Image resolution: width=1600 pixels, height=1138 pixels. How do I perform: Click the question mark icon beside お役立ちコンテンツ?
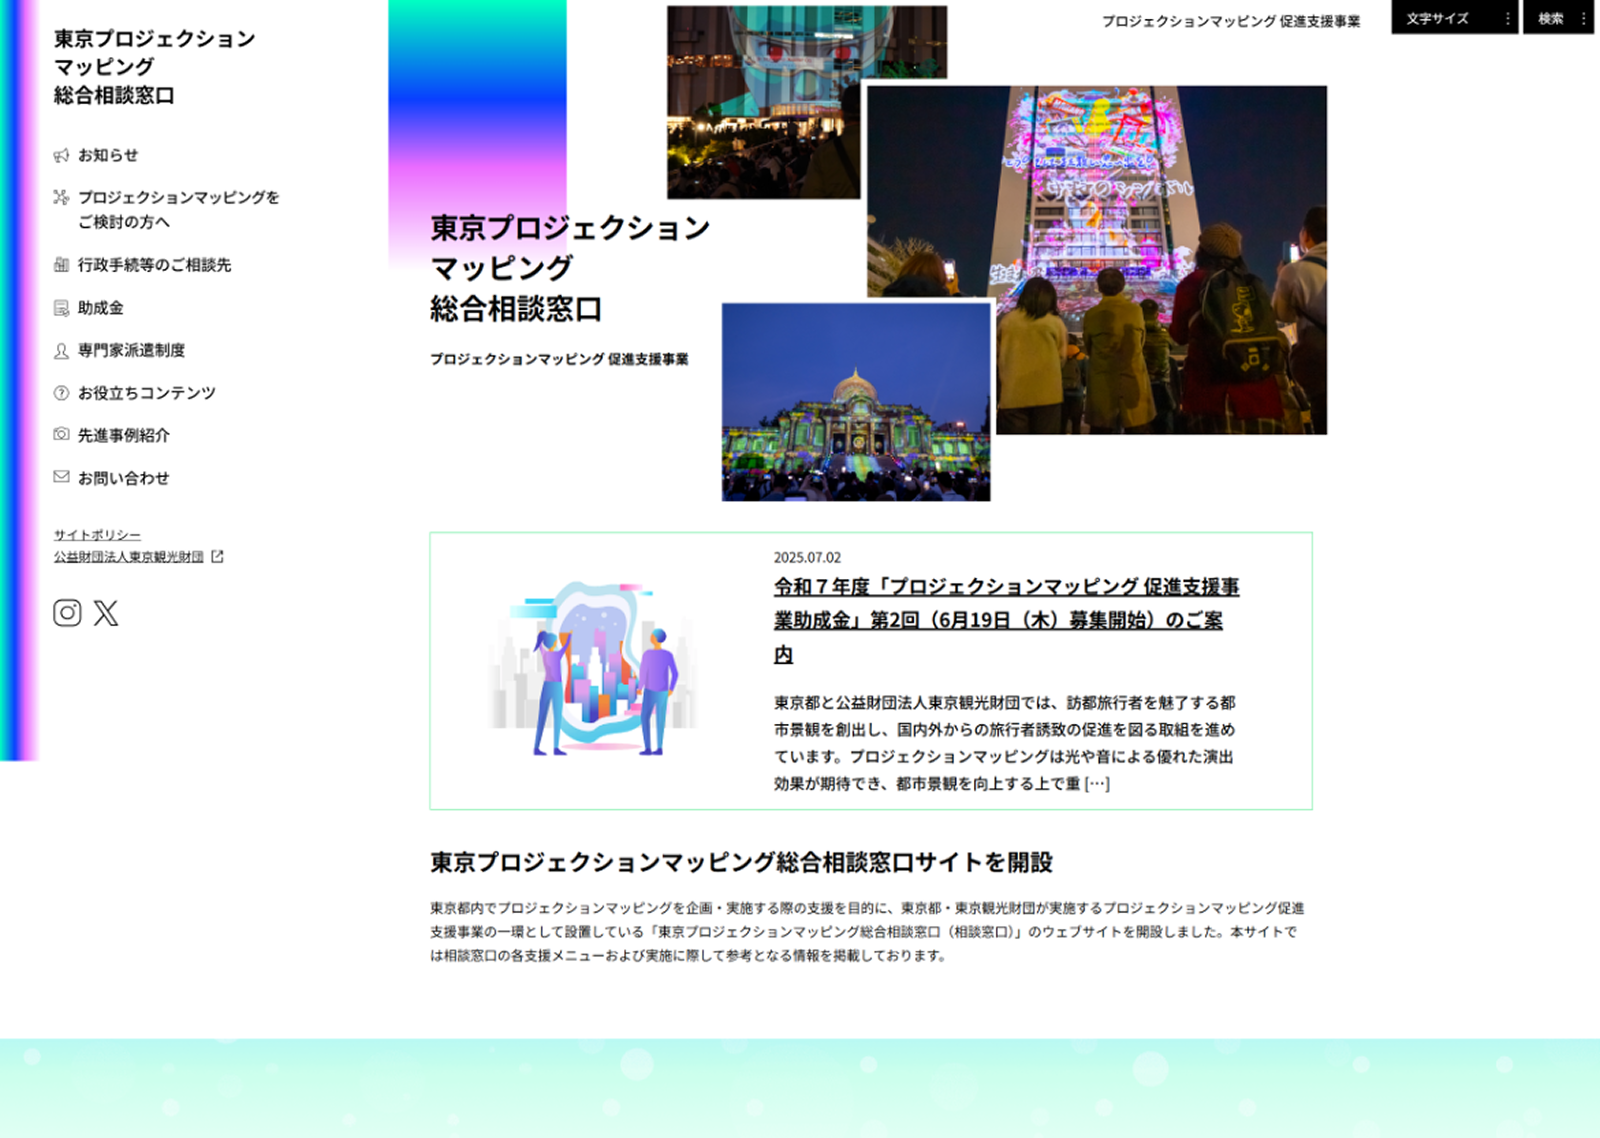(x=61, y=393)
